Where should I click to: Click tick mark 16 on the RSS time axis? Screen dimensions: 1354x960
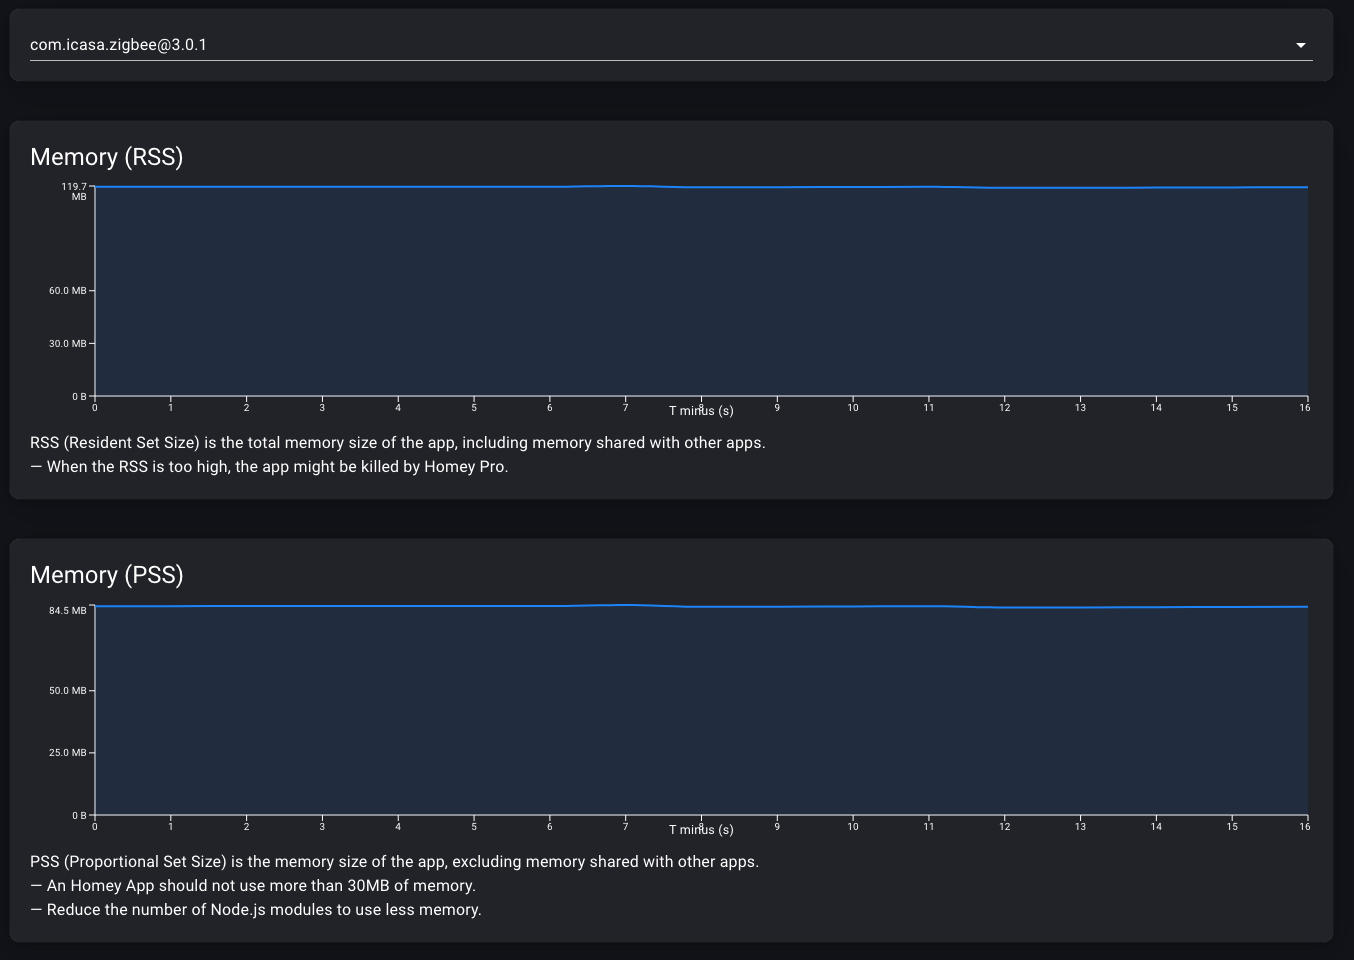[x=1304, y=407]
